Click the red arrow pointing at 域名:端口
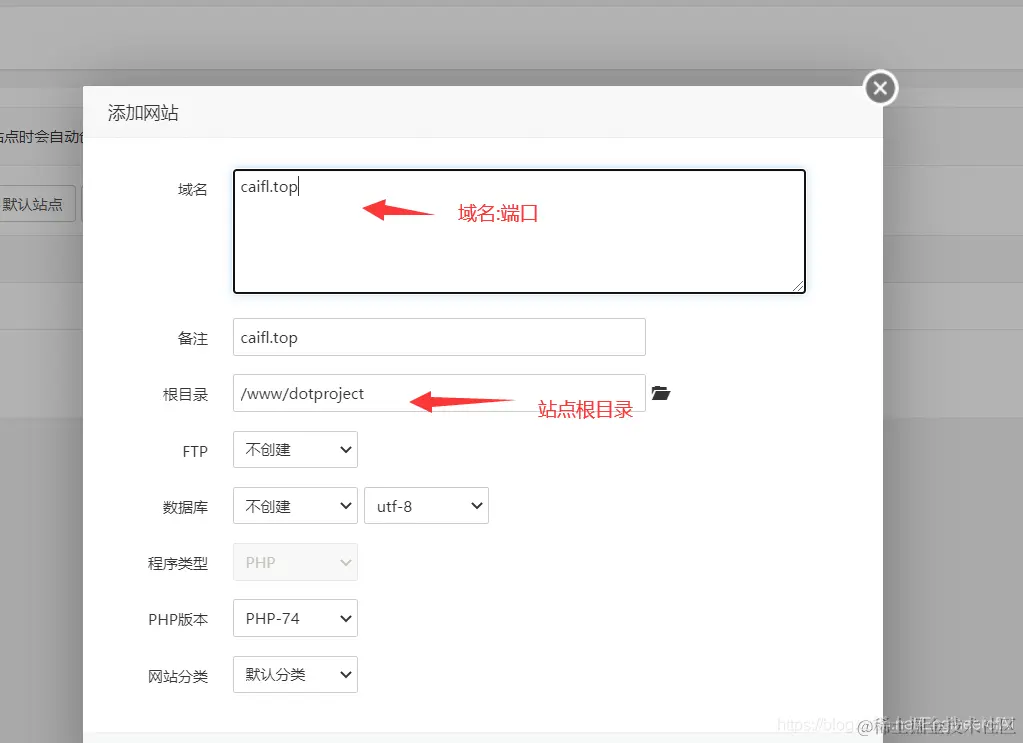Viewport: 1023px width, 743px height. [x=395, y=210]
